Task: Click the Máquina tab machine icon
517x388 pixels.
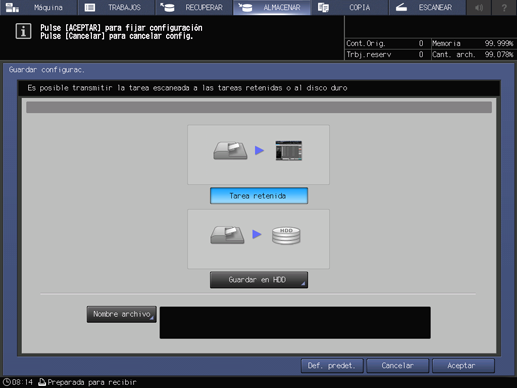Action: coord(12,7)
